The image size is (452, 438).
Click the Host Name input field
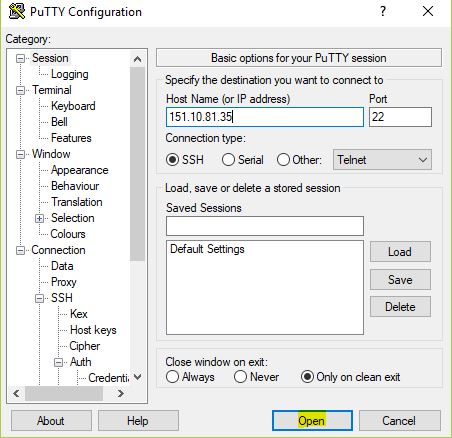(265, 117)
